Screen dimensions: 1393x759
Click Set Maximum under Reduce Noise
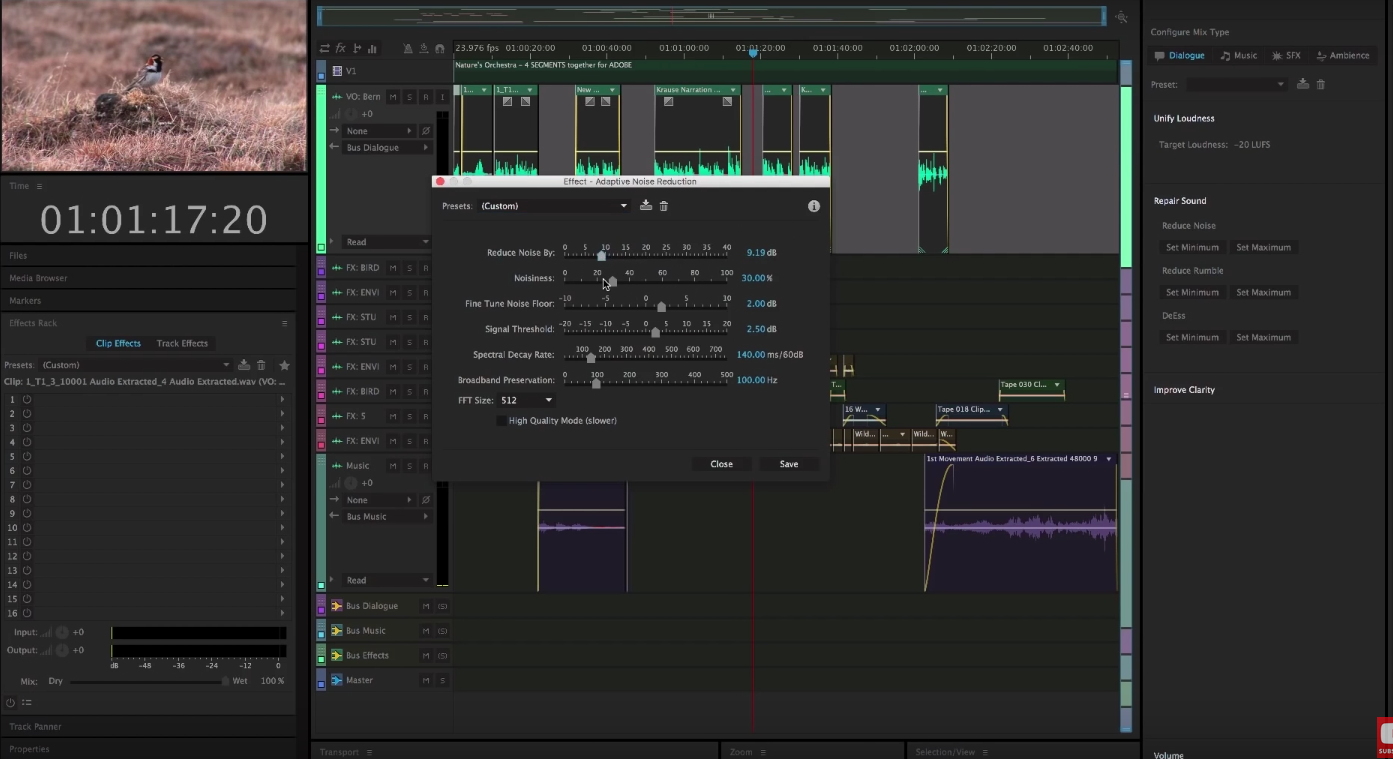pyautogui.click(x=1263, y=248)
